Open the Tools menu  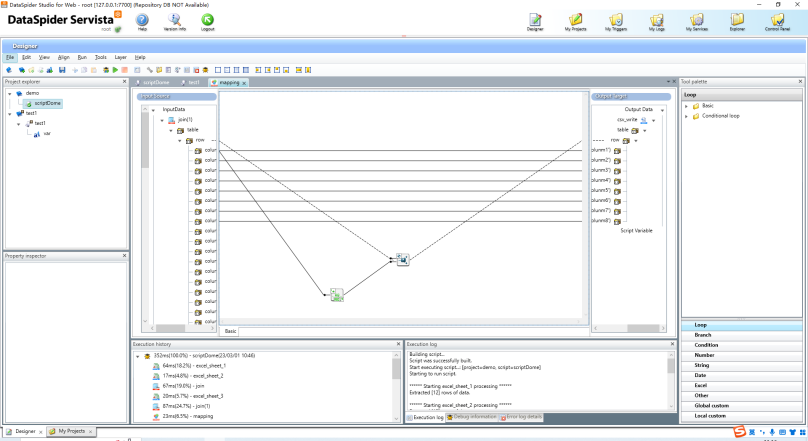tap(100, 57)
